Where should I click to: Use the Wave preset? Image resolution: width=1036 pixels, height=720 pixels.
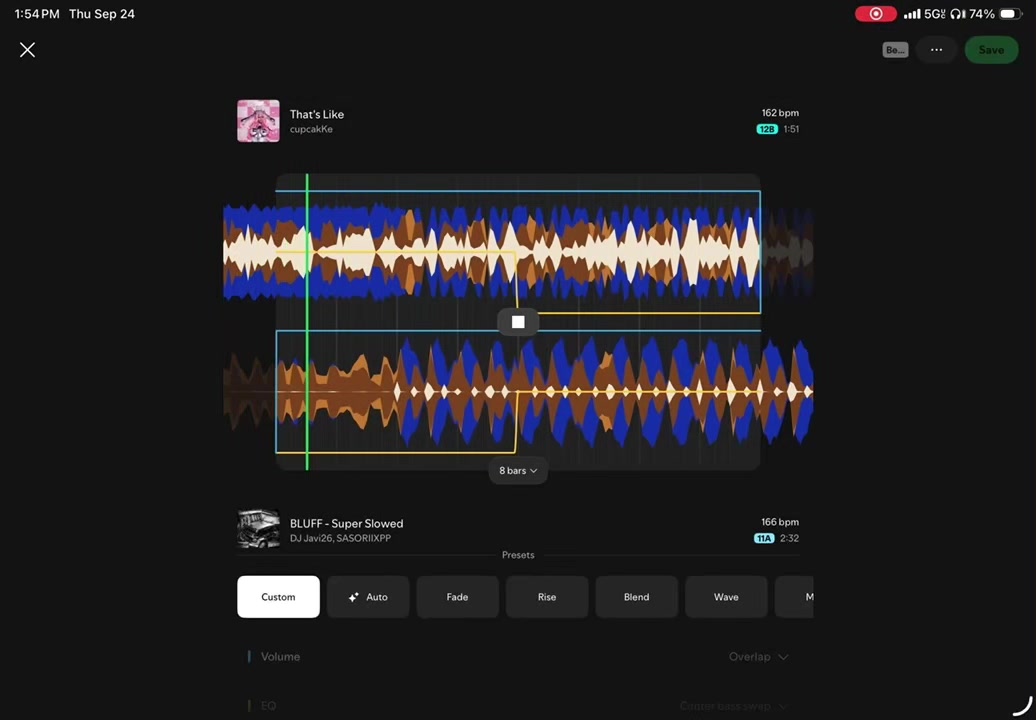click(726, 596)
